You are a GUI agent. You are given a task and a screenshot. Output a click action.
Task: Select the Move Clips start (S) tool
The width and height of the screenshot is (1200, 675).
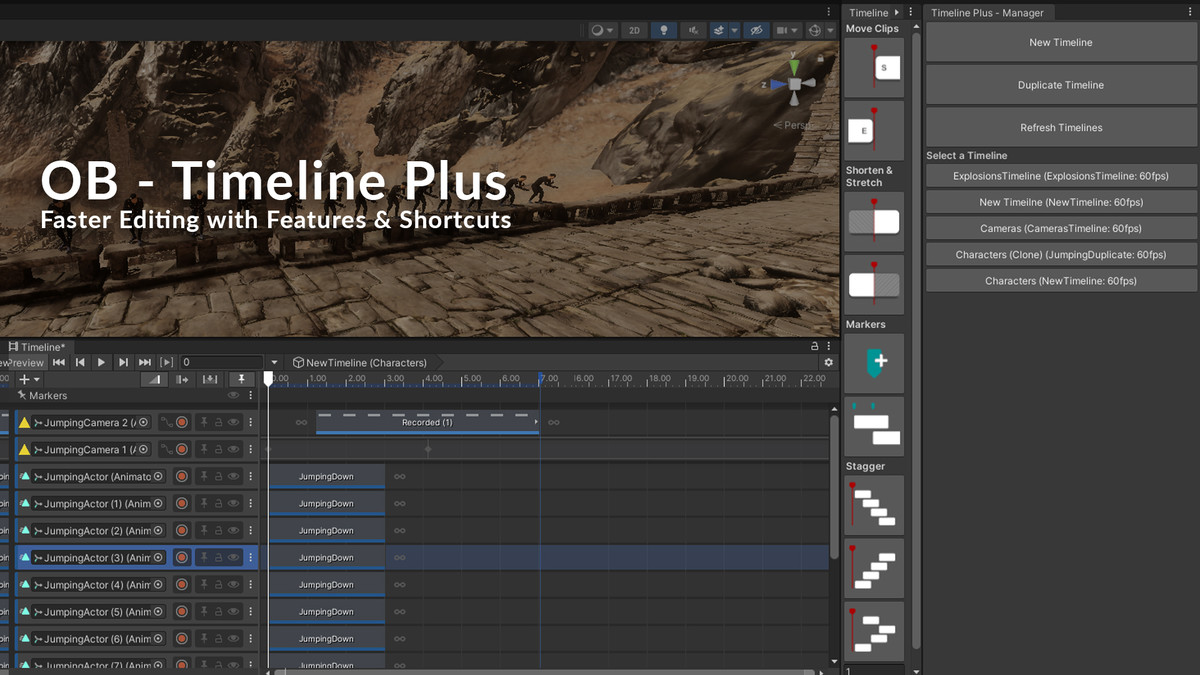(x=873, y=67)
